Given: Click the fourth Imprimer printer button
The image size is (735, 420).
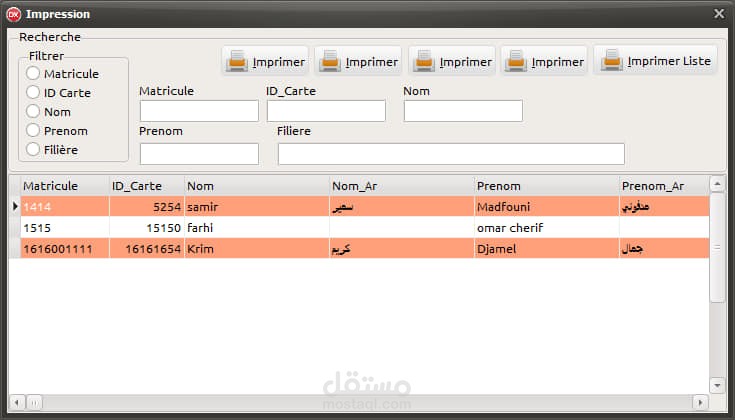Looking at the screenshot, I should coord(544,61).
